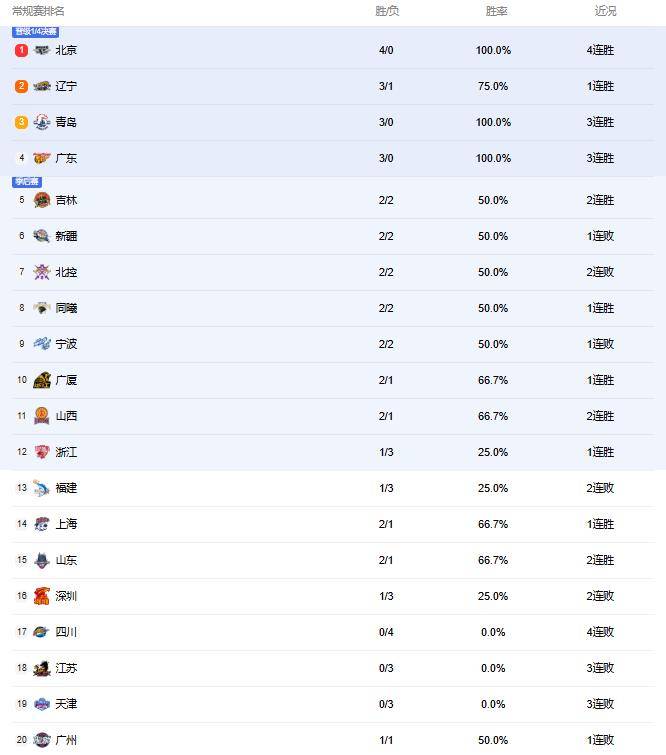Click the Sichuan team logo

[41, 632]
